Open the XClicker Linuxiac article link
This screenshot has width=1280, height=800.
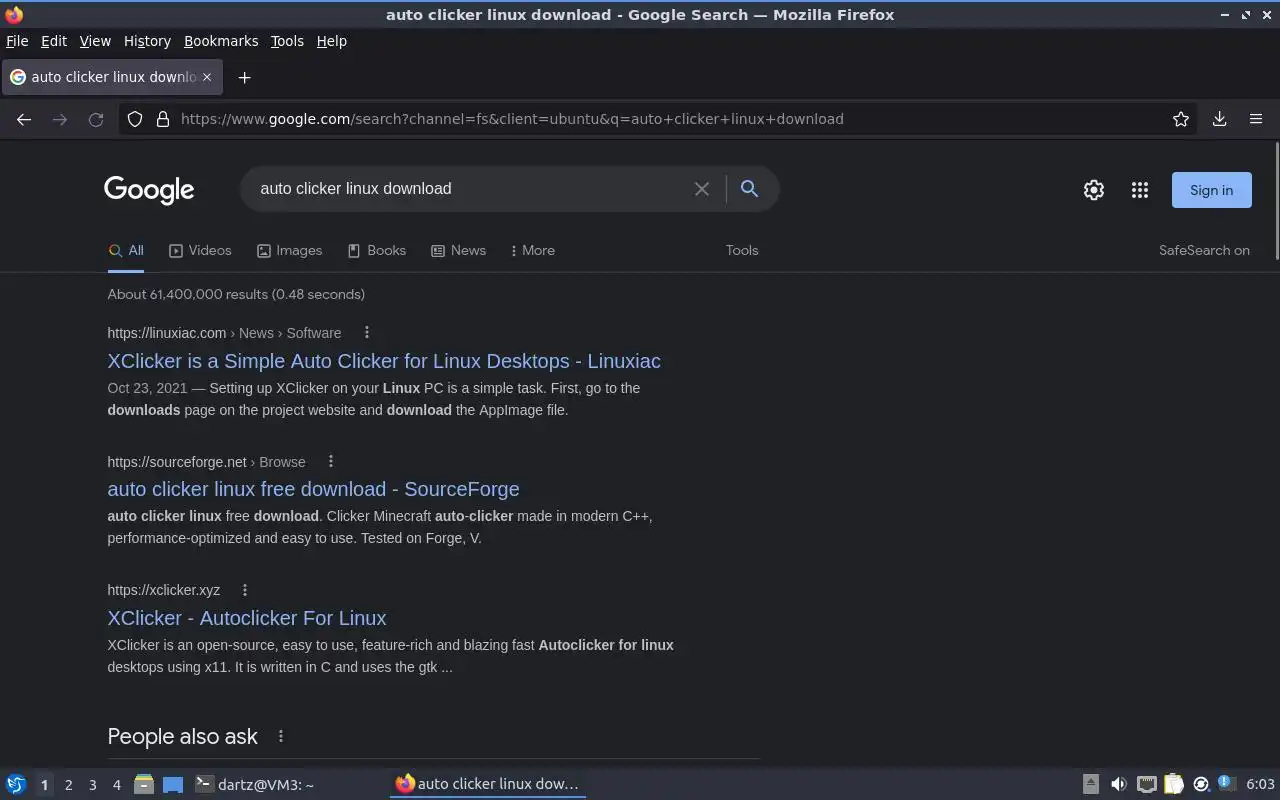point(384,361)
